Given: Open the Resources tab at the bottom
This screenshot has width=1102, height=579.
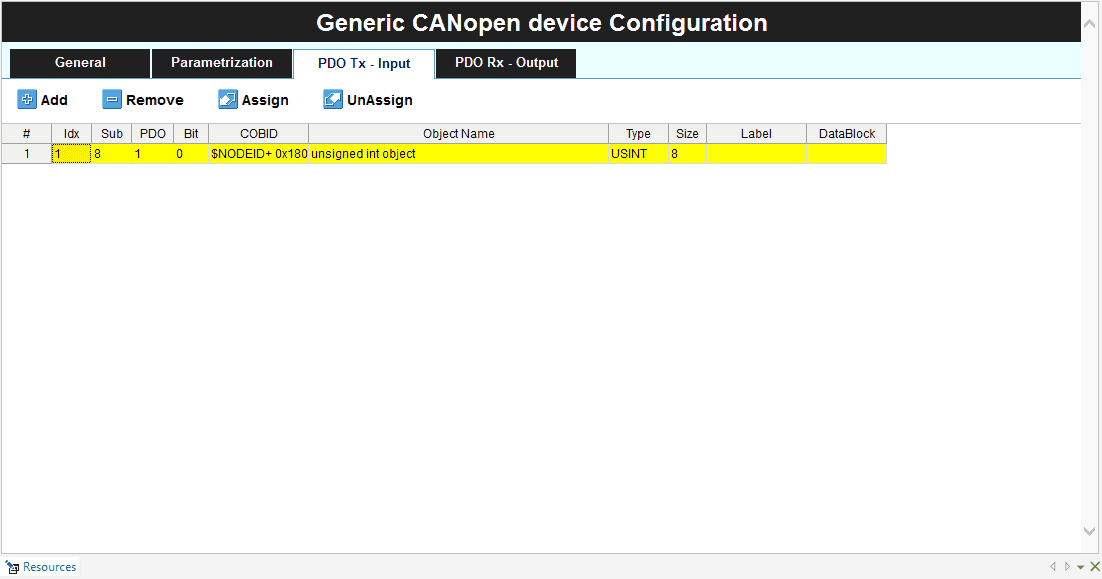Looking at the screenshot, I should 41,567.
